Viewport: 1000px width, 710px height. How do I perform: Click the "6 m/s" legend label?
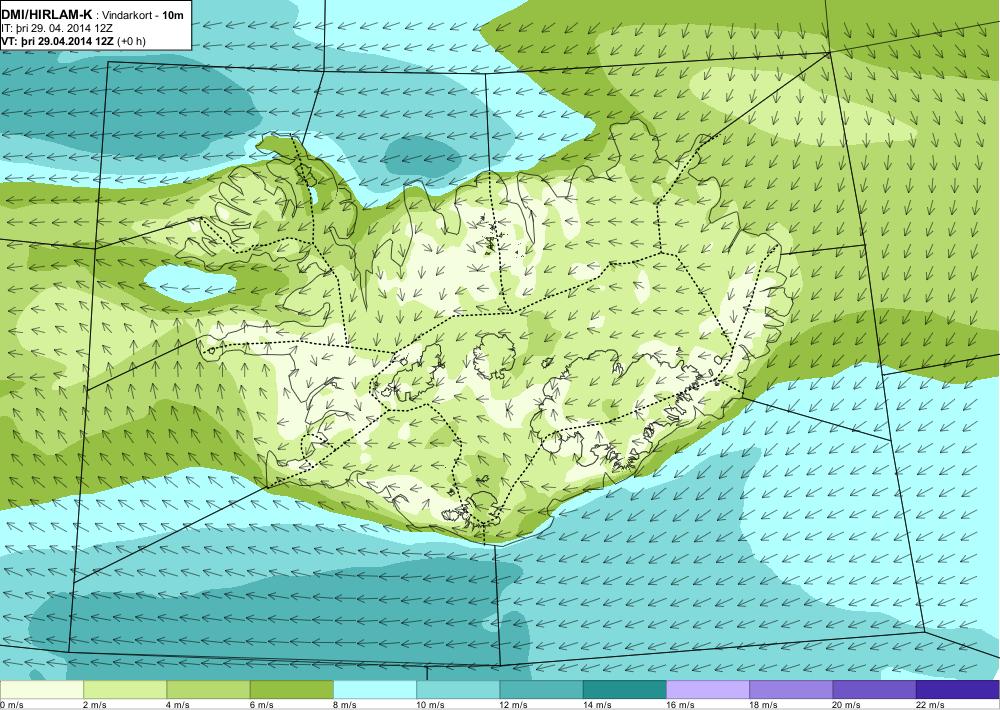(x=261, y=705)
